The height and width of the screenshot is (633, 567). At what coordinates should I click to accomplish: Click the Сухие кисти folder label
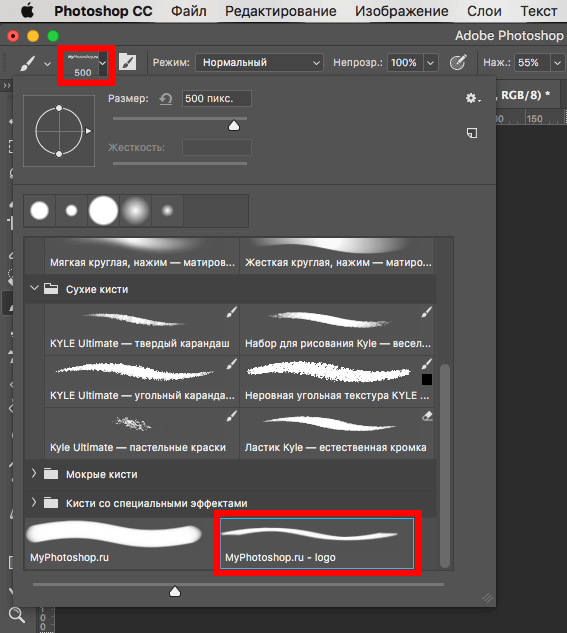click(x=97, y=289)
